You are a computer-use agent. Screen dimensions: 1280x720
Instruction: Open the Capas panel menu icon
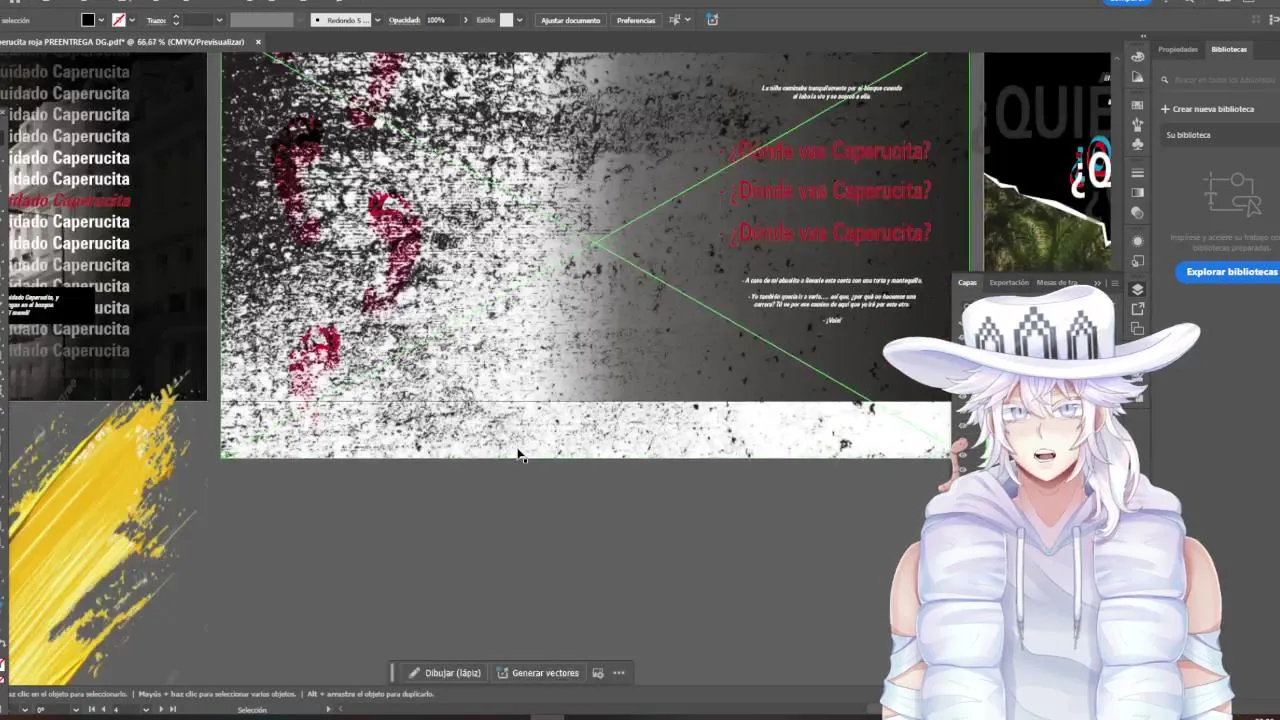[x=1115, y=283]
